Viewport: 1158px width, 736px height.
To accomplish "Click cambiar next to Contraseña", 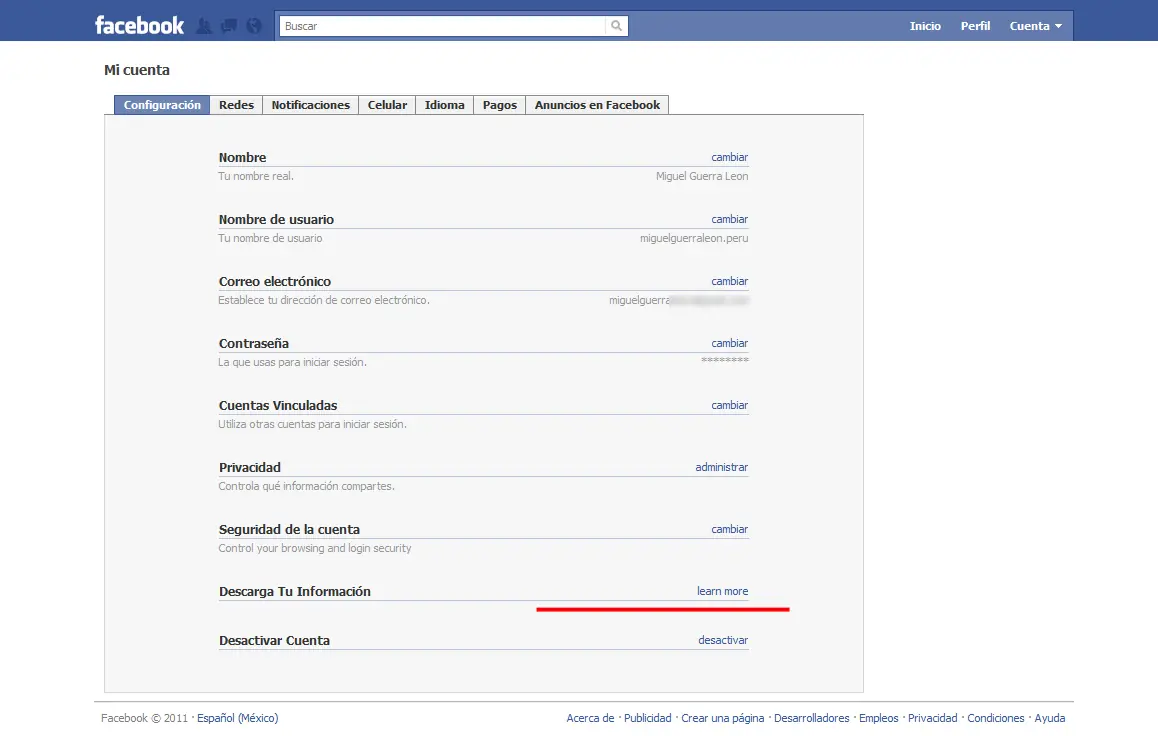I will (730, 343).
